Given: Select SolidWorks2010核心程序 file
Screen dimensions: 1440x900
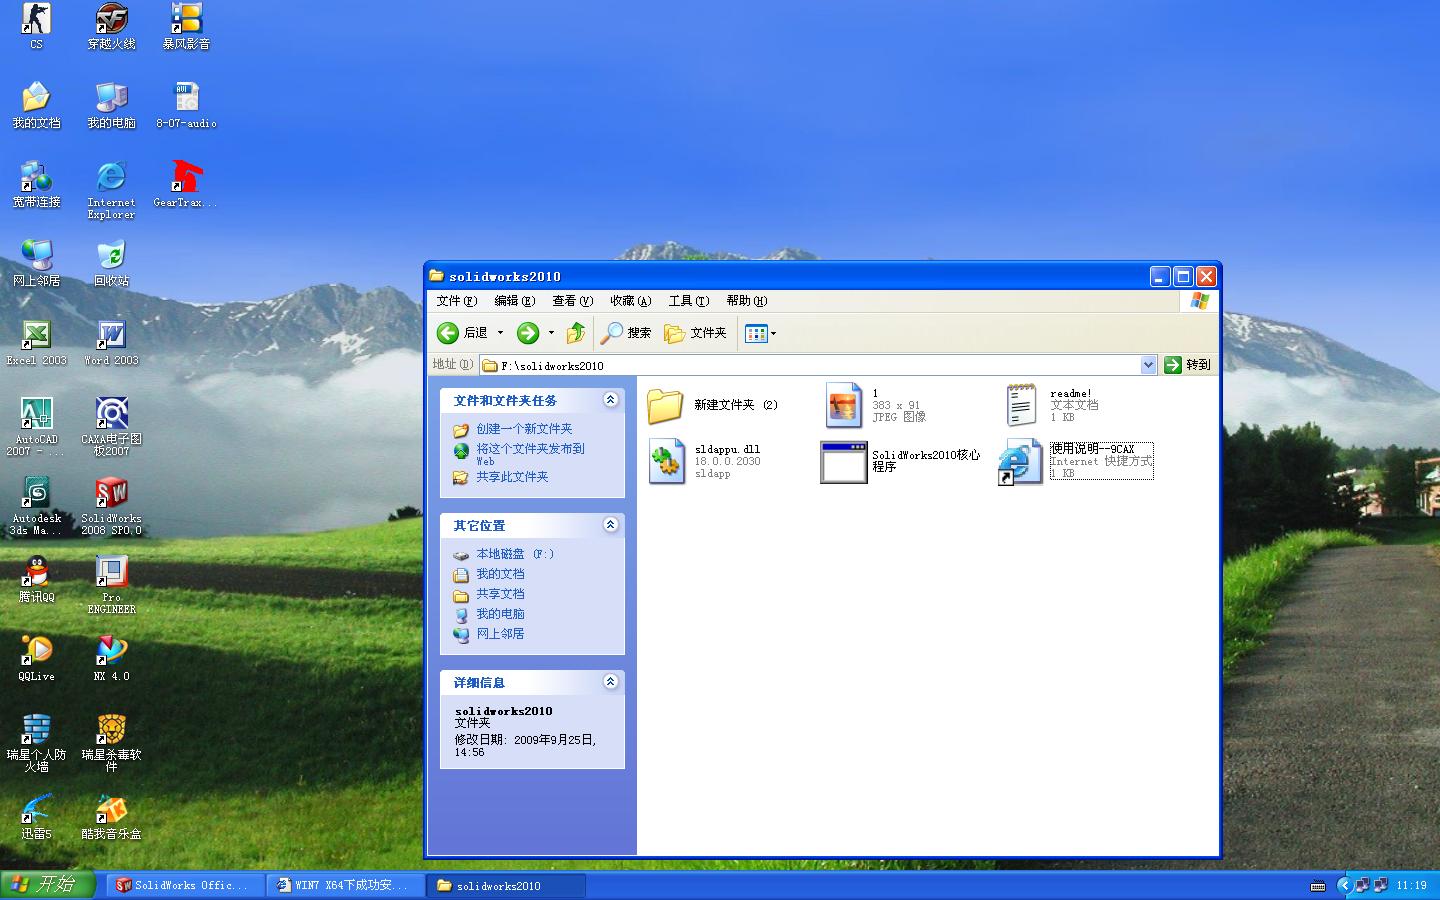Looking at the screenshot, I should point(901,461).
